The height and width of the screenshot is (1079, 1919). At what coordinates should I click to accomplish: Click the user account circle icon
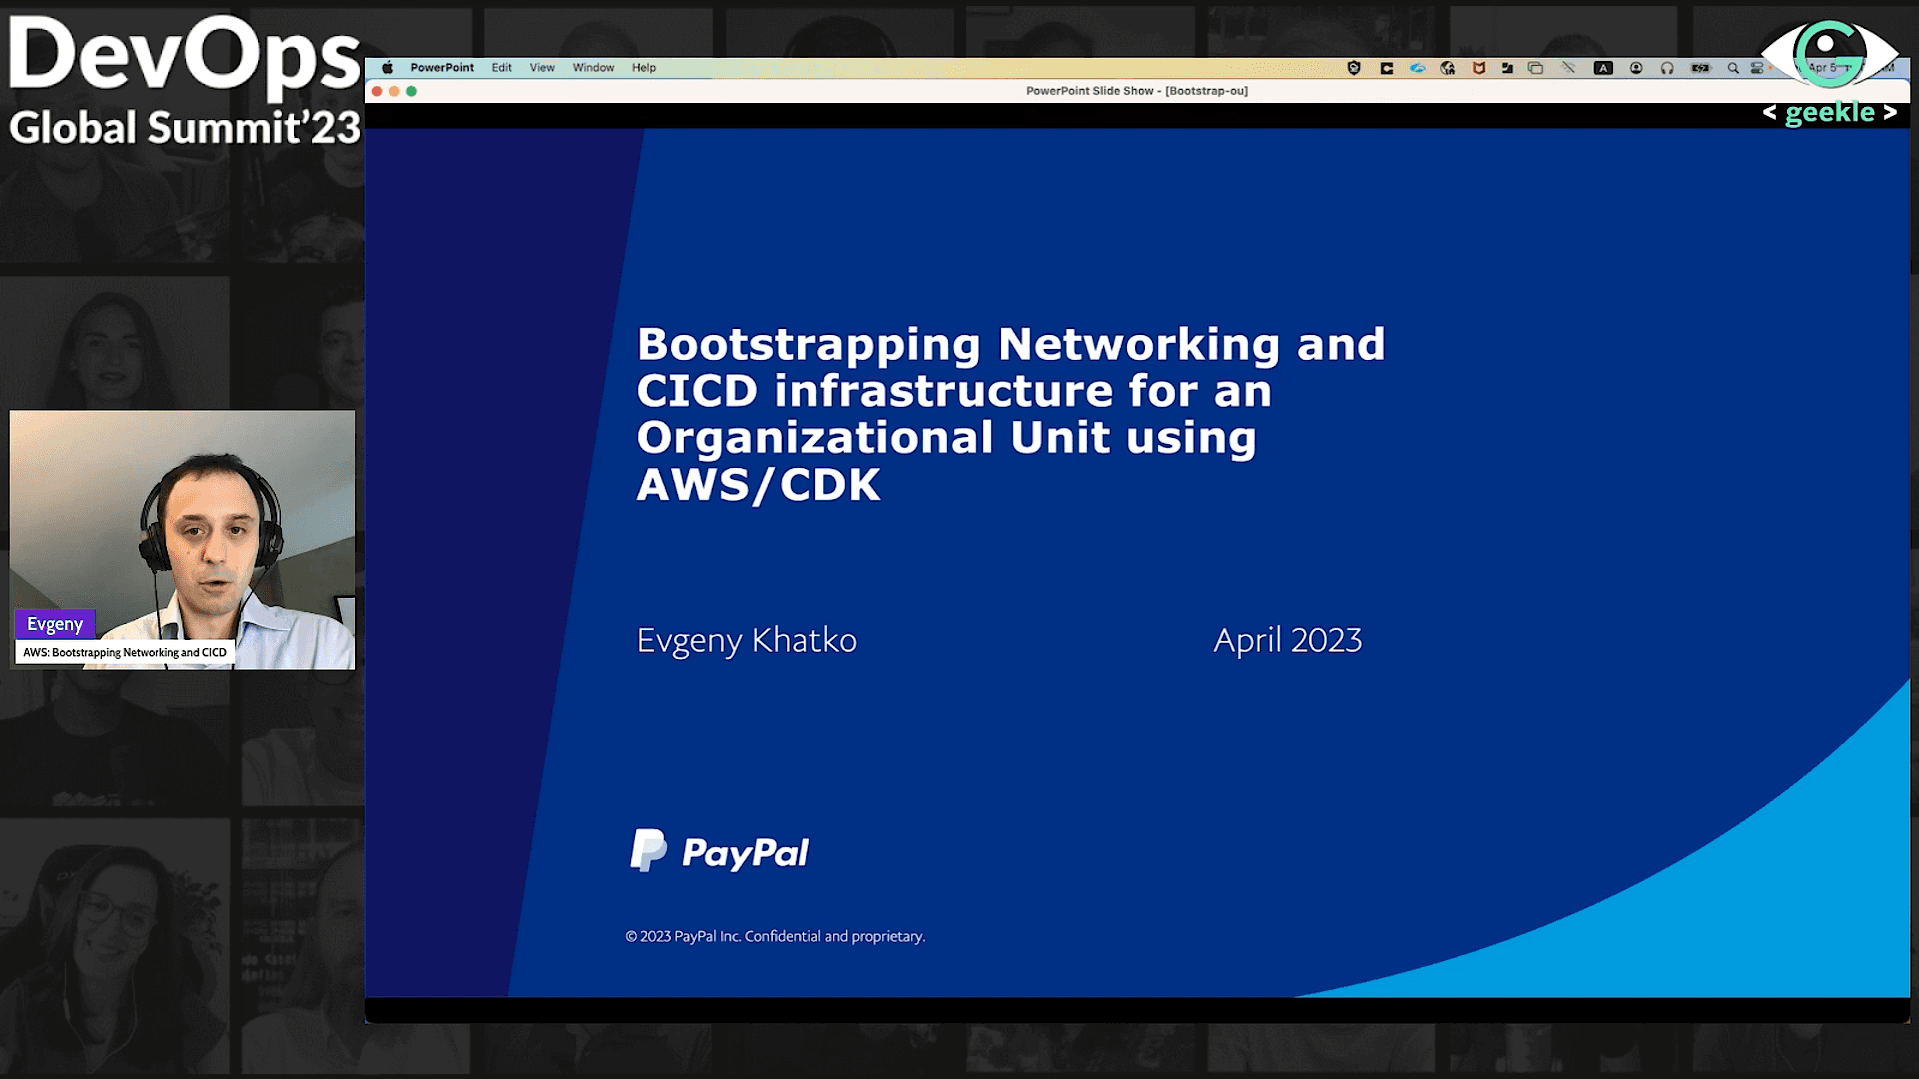click(x=1636, y=68)
